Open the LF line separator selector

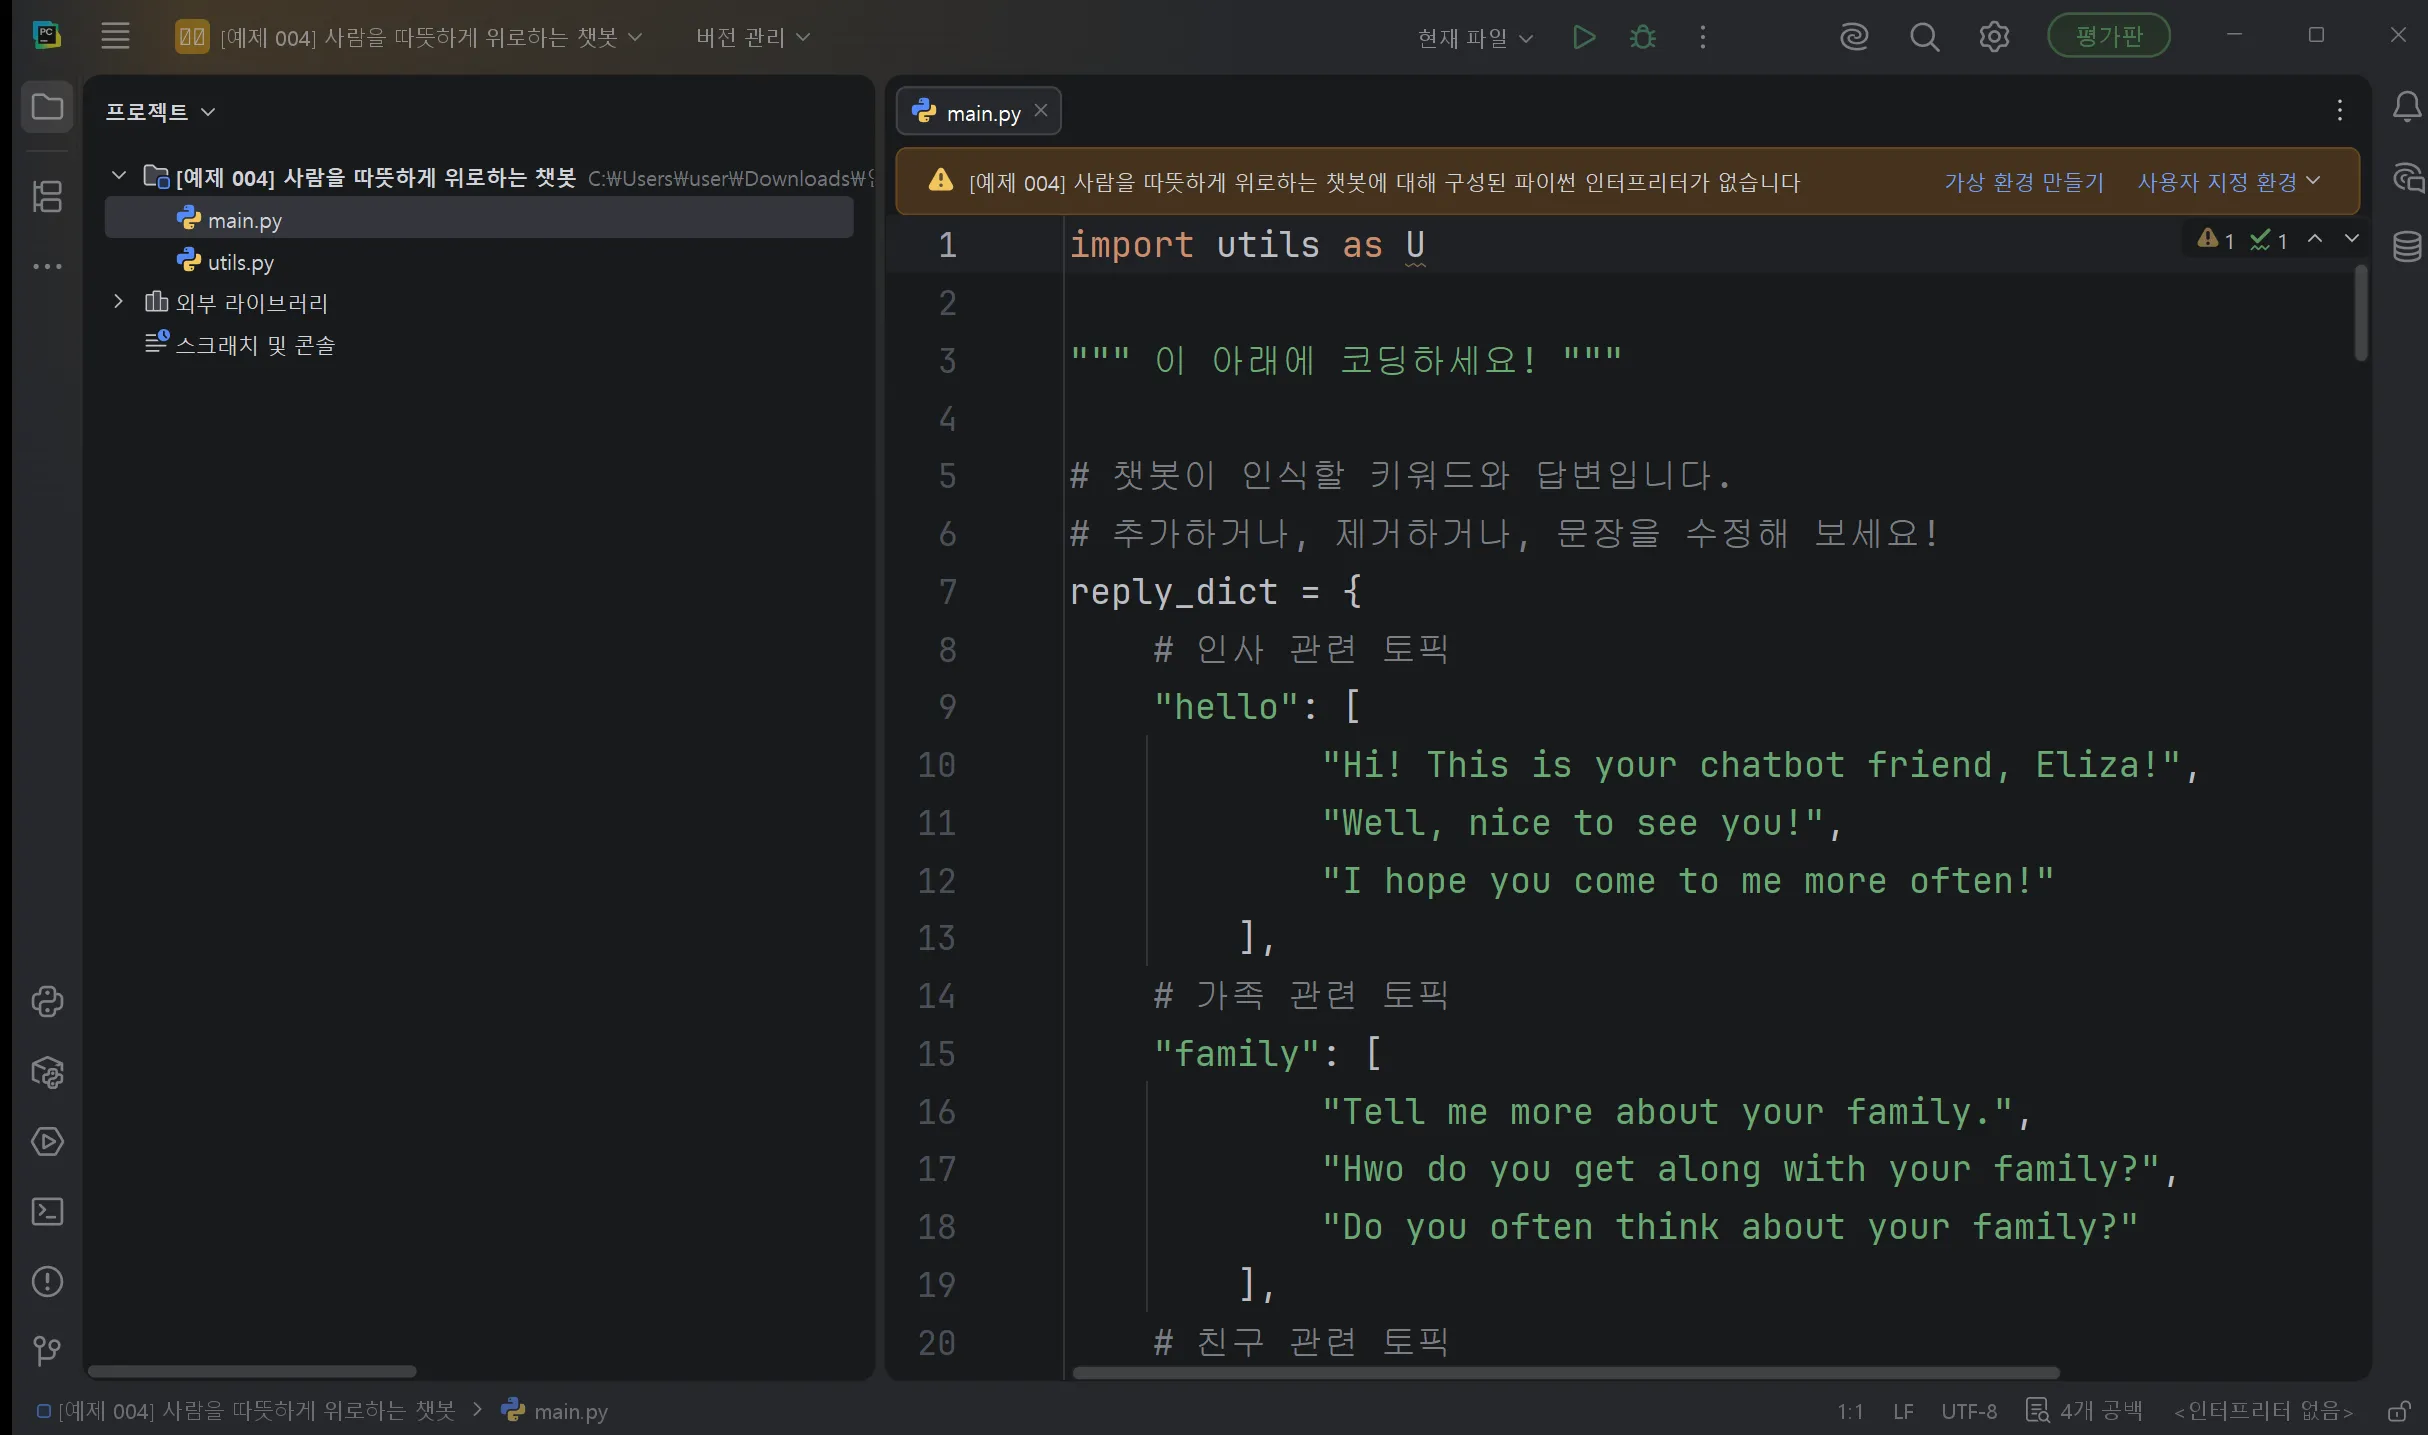click(x=1903, y=1411)
